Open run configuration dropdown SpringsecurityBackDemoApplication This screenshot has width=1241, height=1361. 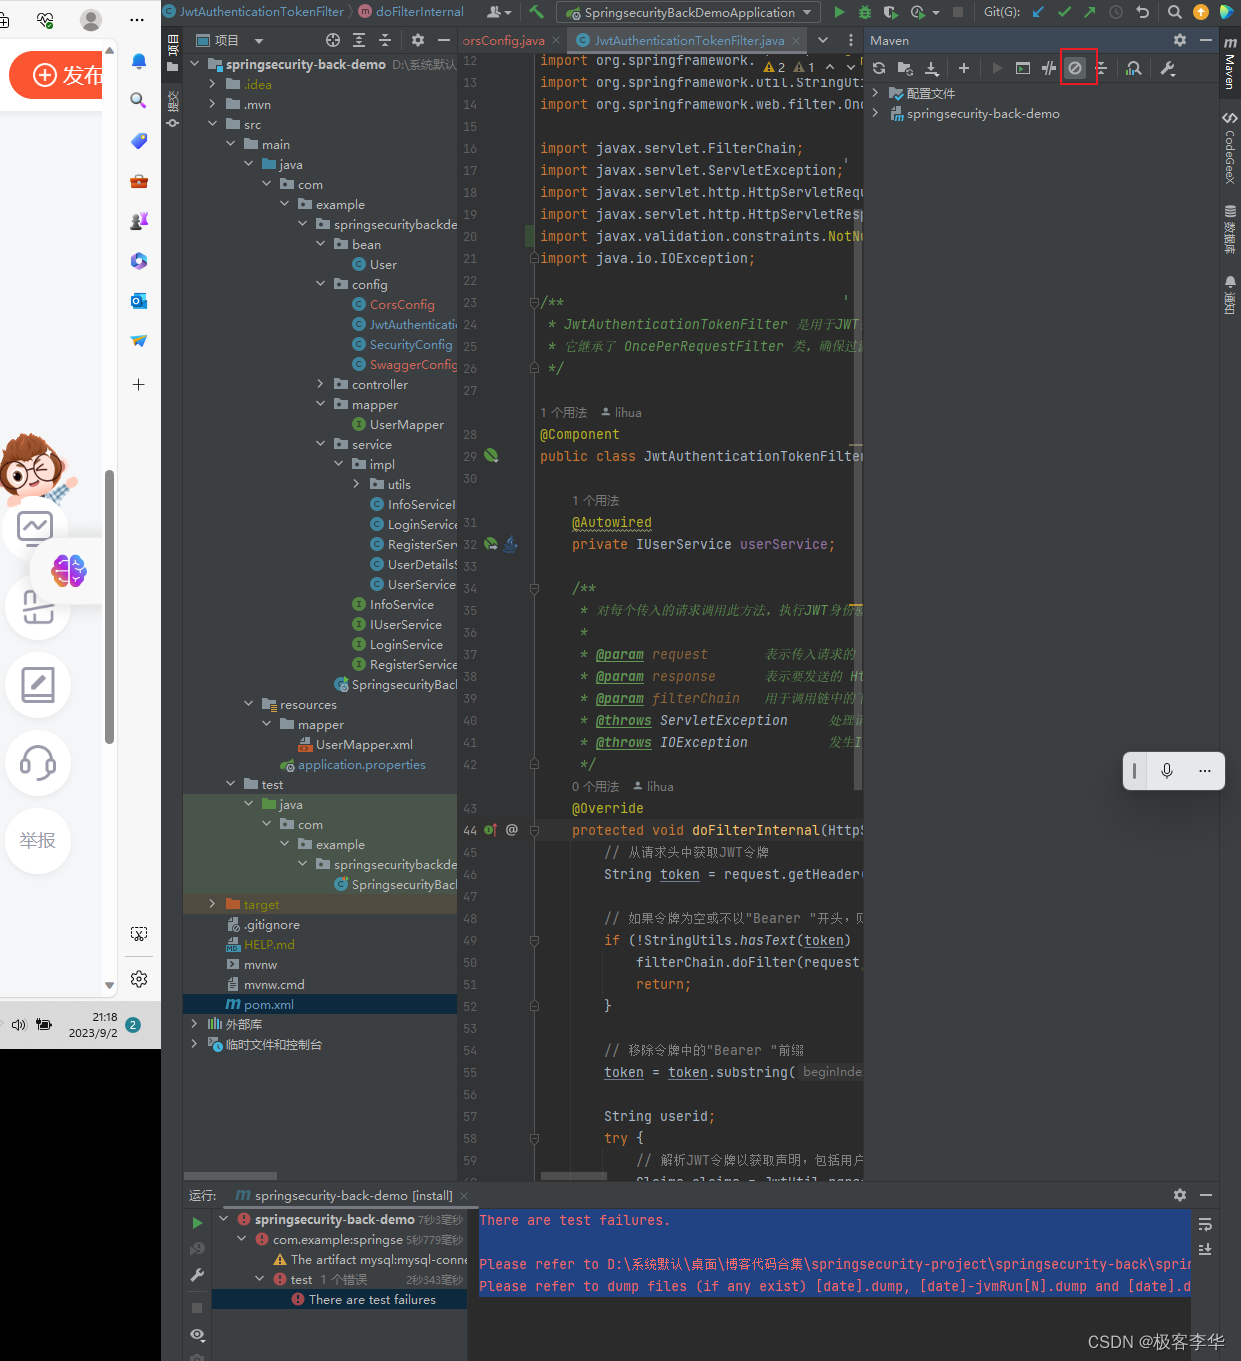[x=689, y=12]
